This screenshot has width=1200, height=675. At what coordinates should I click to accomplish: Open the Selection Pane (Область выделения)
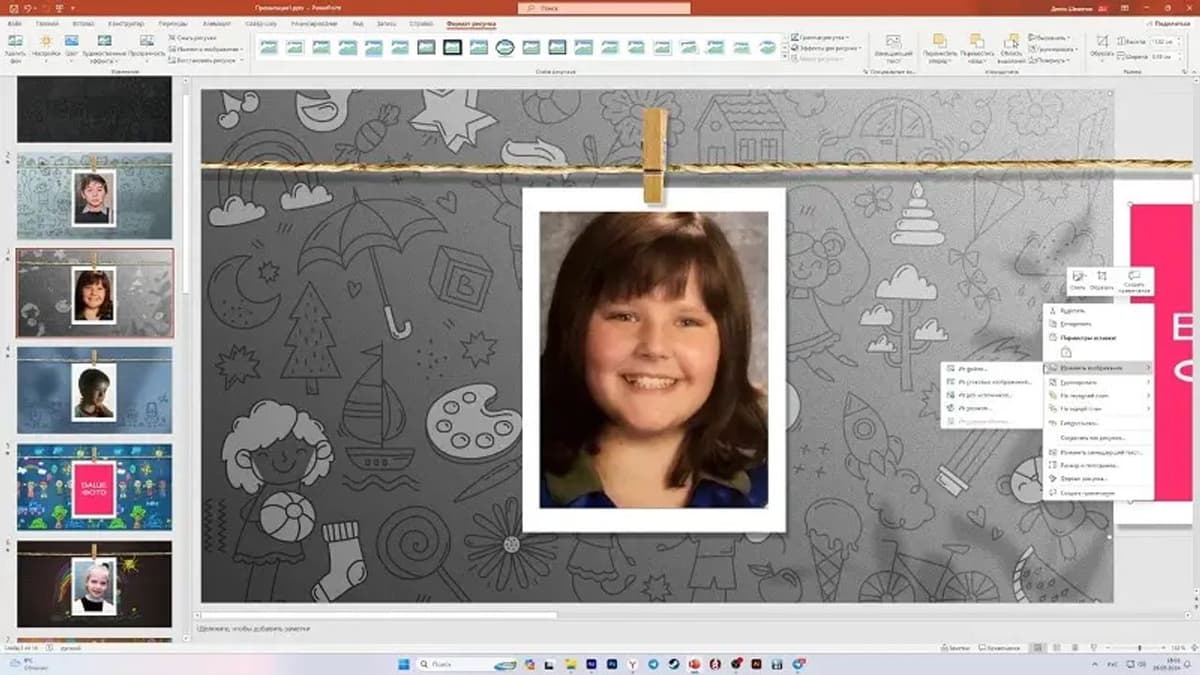(1011, 47)
